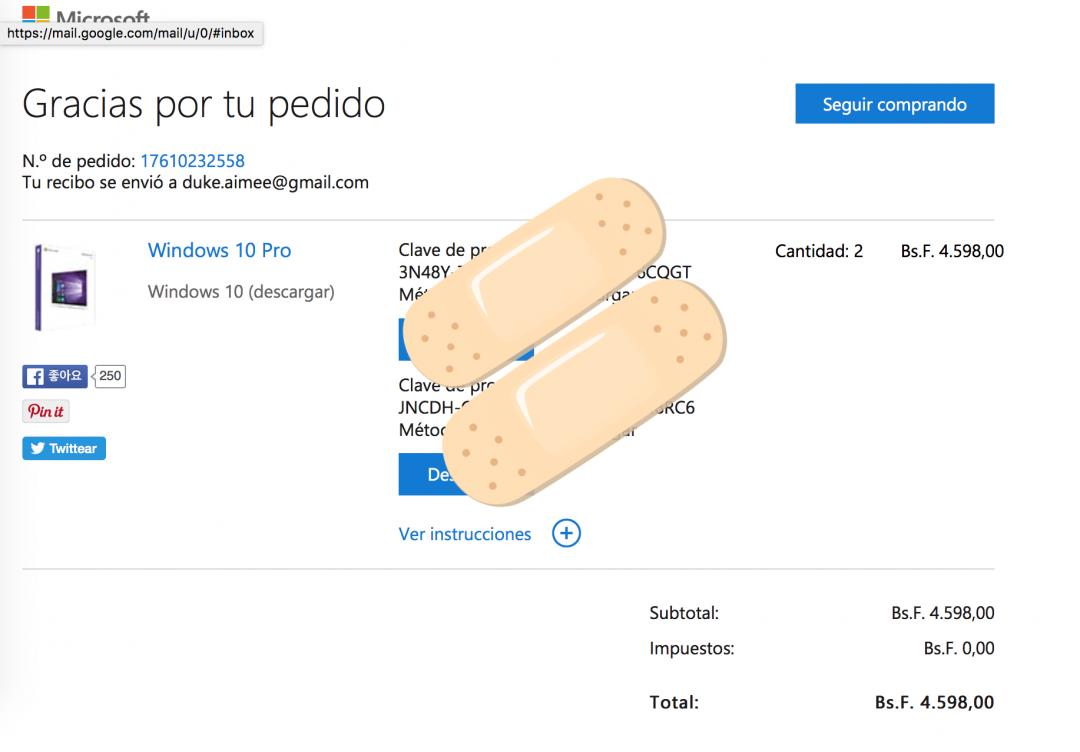The width and height of the screenshot is (1080, 752).
Task: Expand instructions with the plus circle icon
Action: (x=566, y=534)
